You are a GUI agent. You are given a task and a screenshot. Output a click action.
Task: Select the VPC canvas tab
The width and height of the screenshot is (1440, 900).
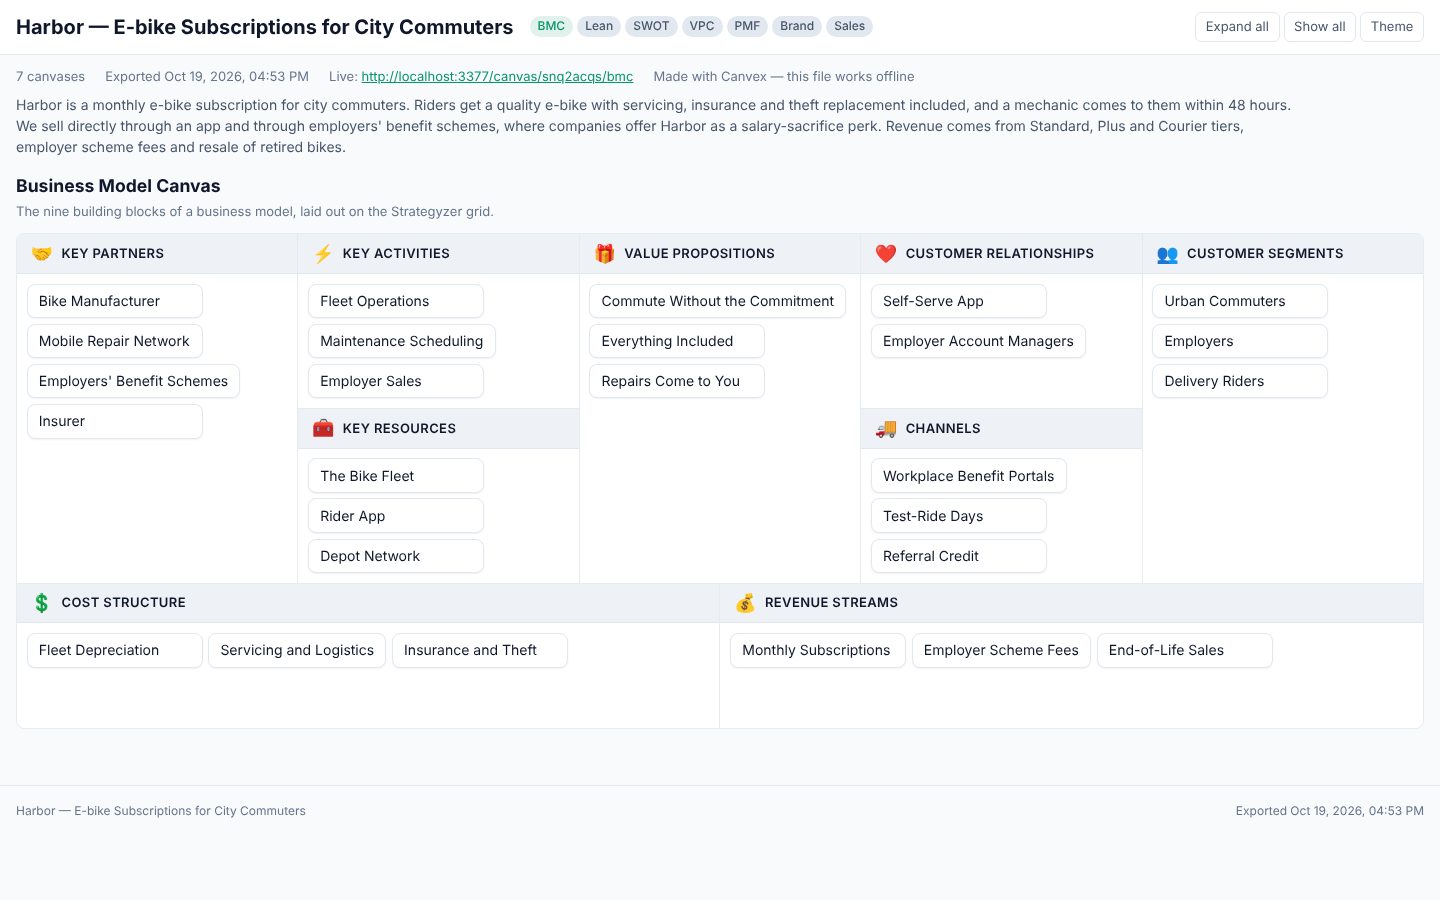pyautogui.click(x=702, y=26)
